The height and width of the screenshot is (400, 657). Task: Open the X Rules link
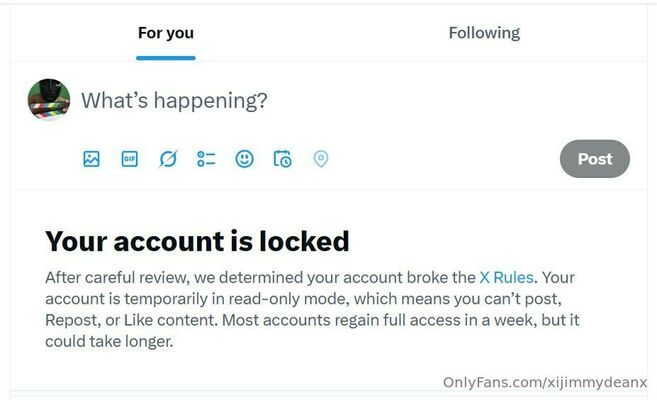point(506,277)
